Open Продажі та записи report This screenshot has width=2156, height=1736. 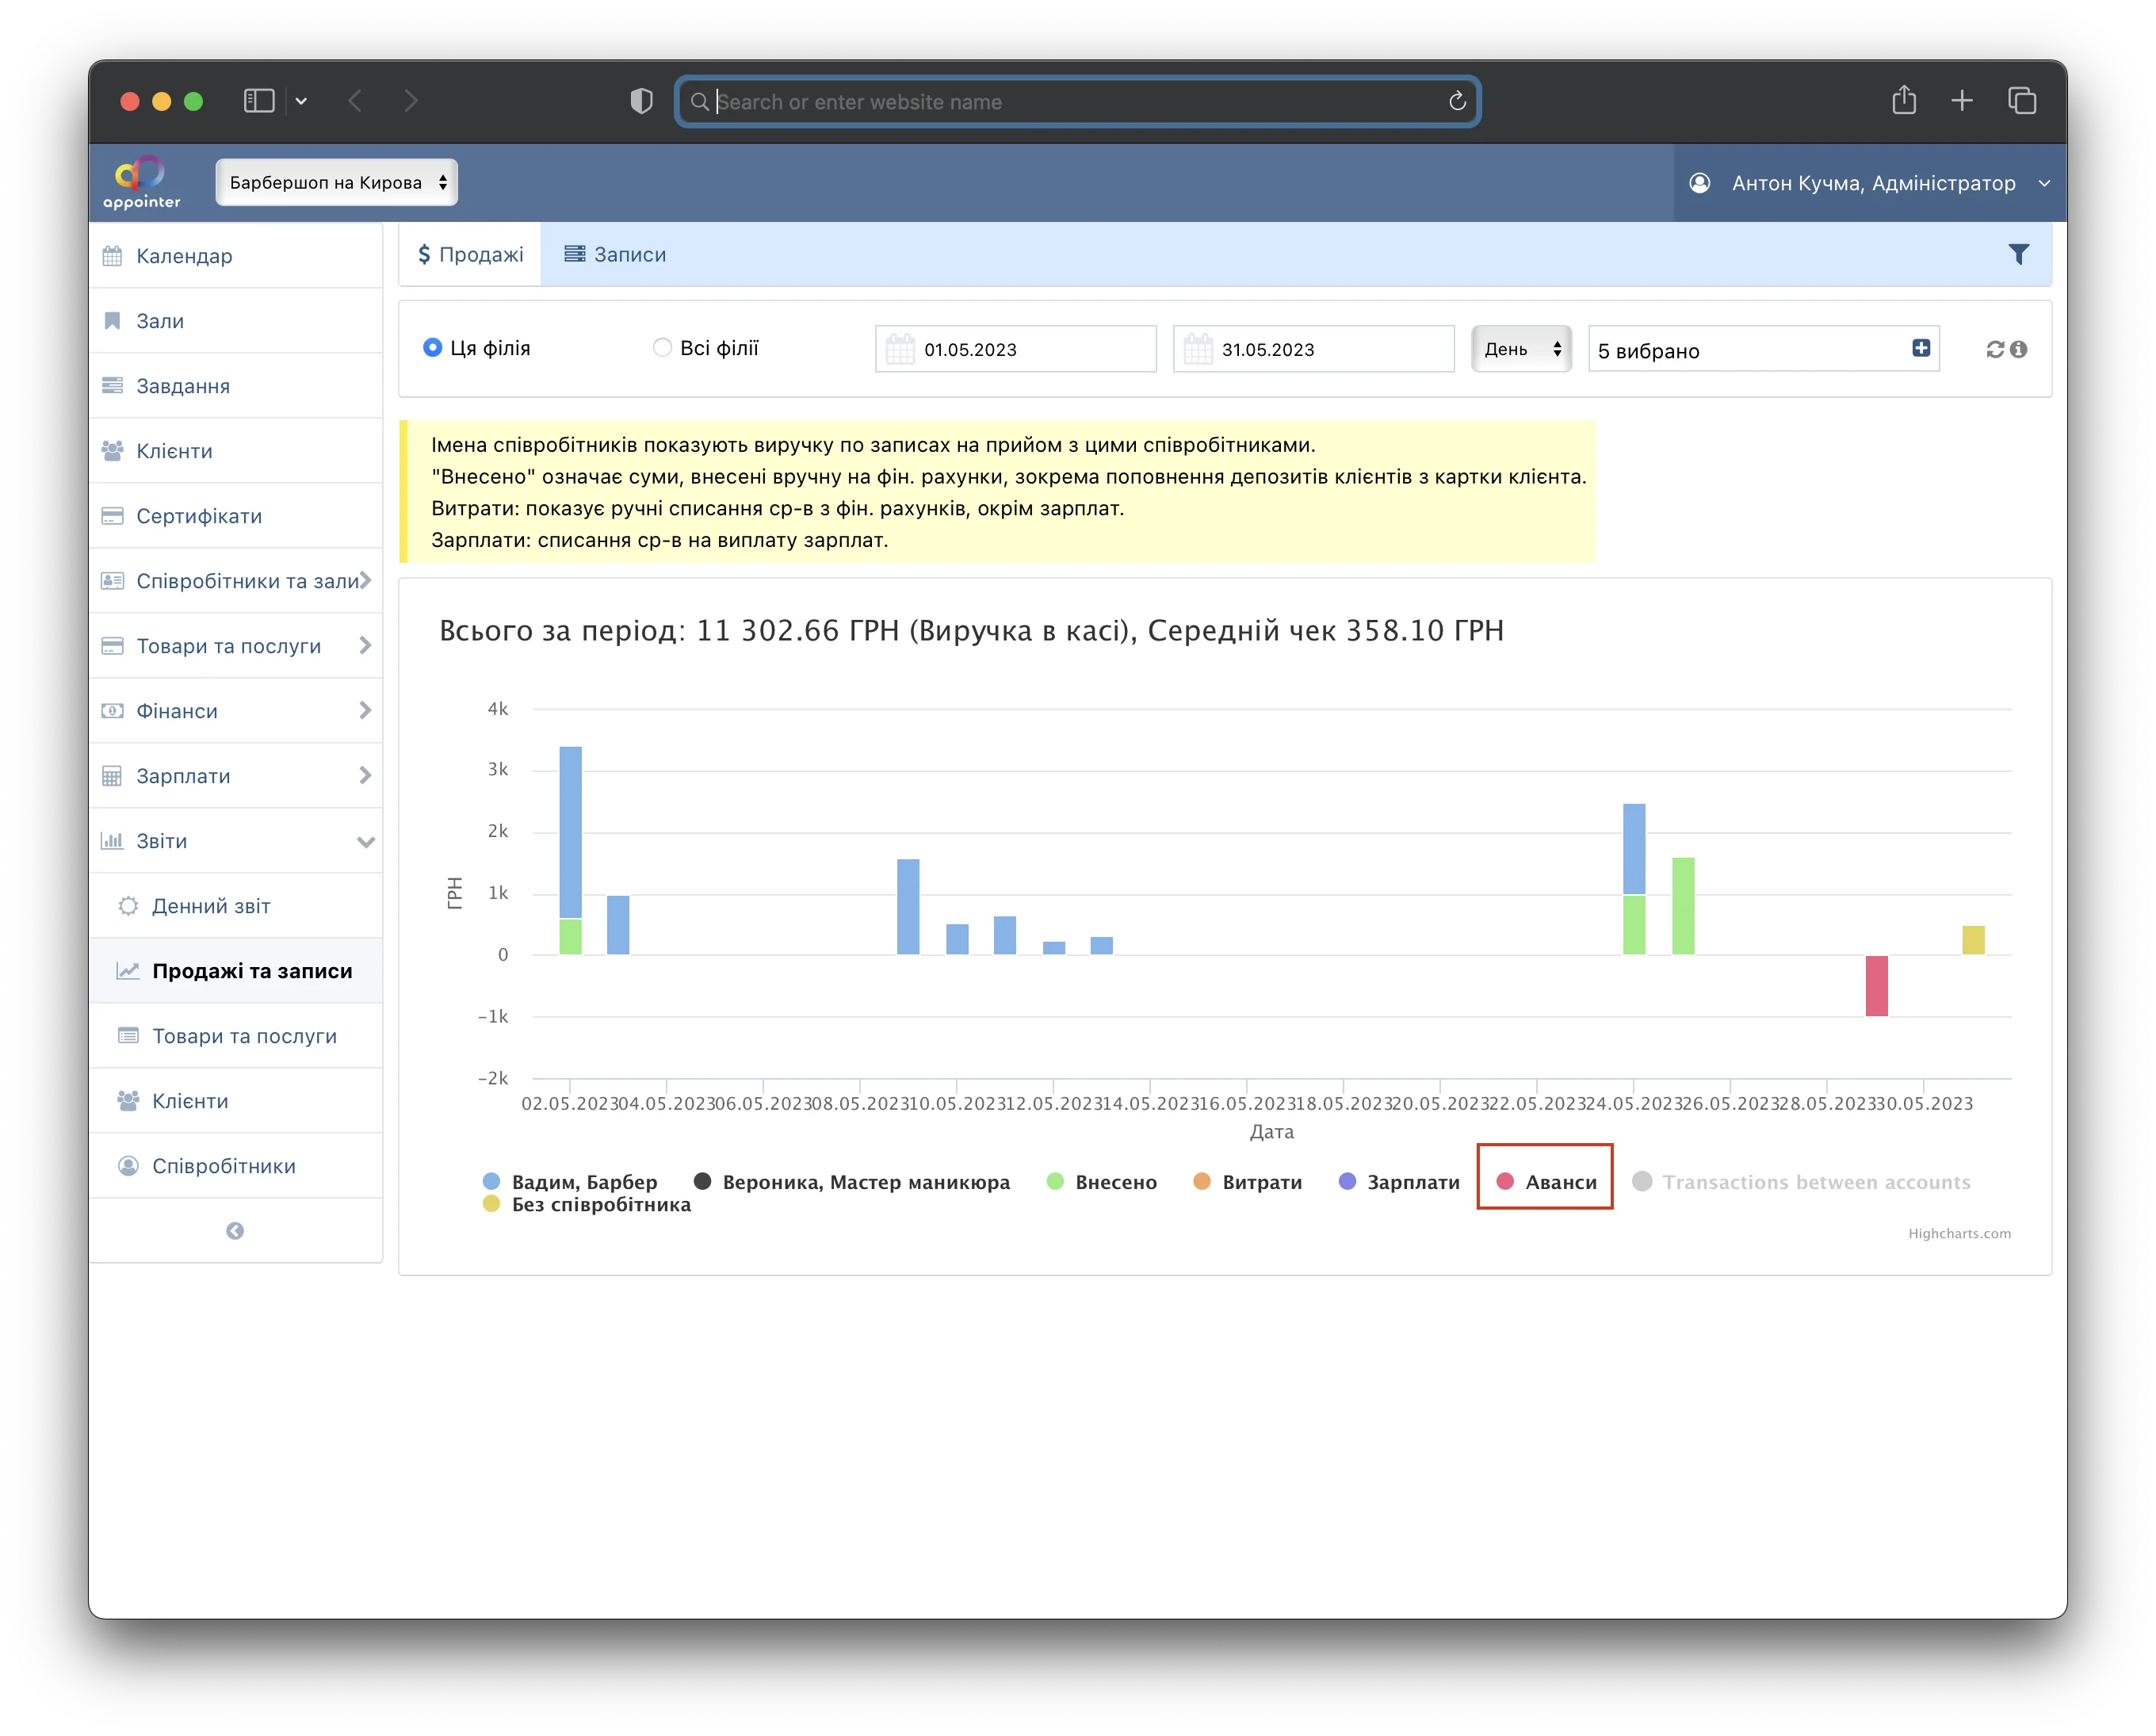(236, 971)
